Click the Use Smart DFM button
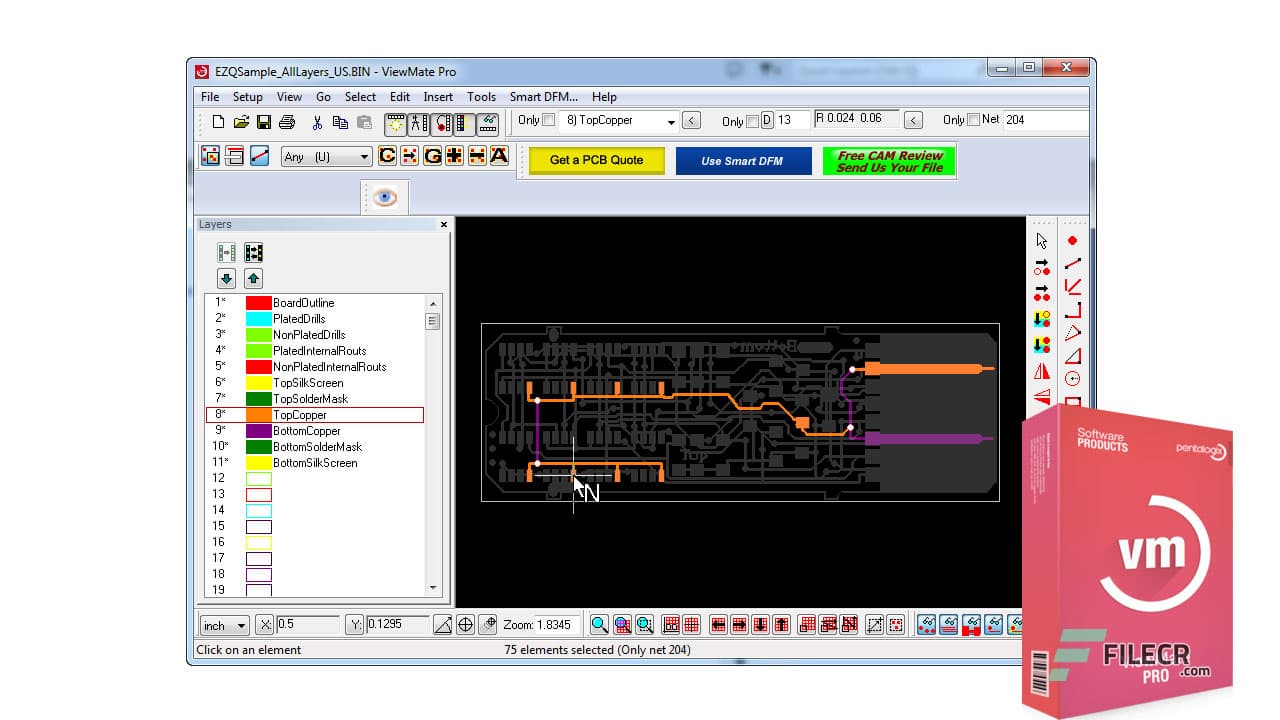1280x720 pixels. coord(743,161)
